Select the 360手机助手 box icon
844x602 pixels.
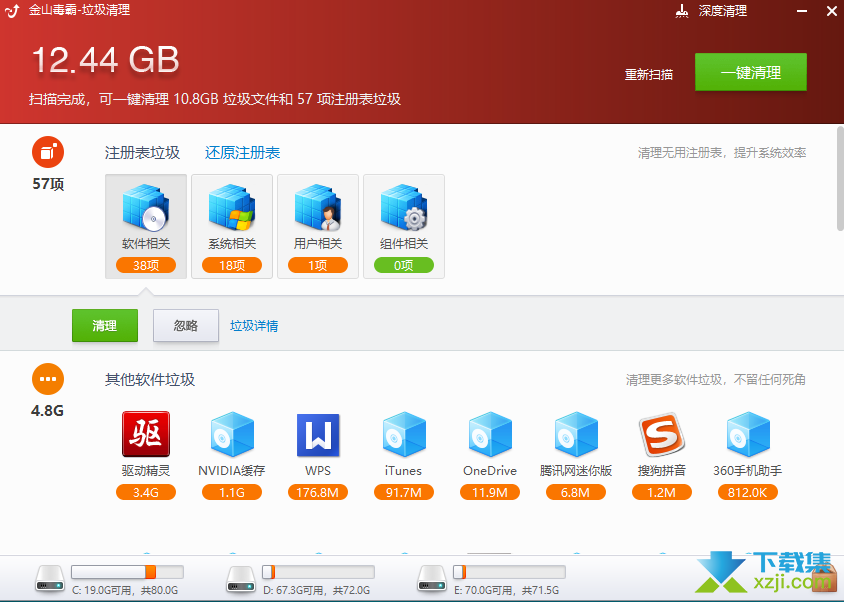click(748, 434)
